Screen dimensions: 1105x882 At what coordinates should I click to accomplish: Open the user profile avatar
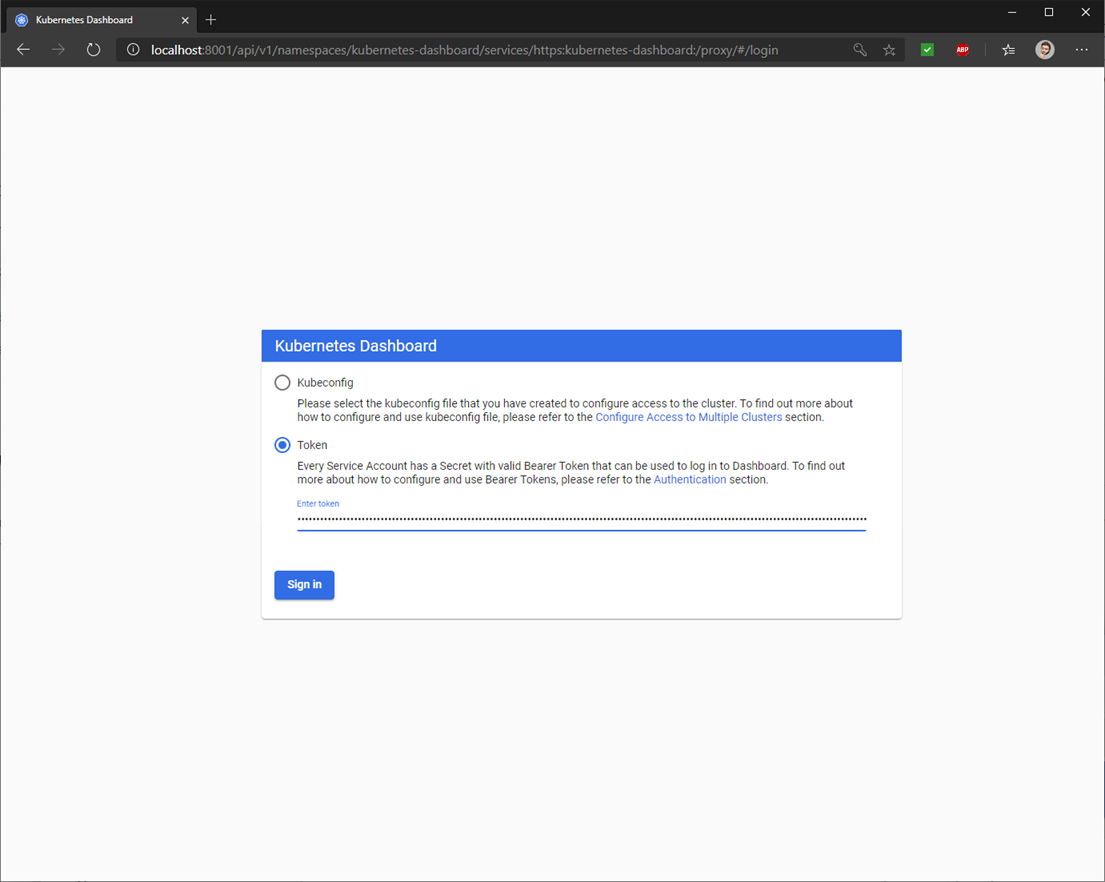[1045, 49]
